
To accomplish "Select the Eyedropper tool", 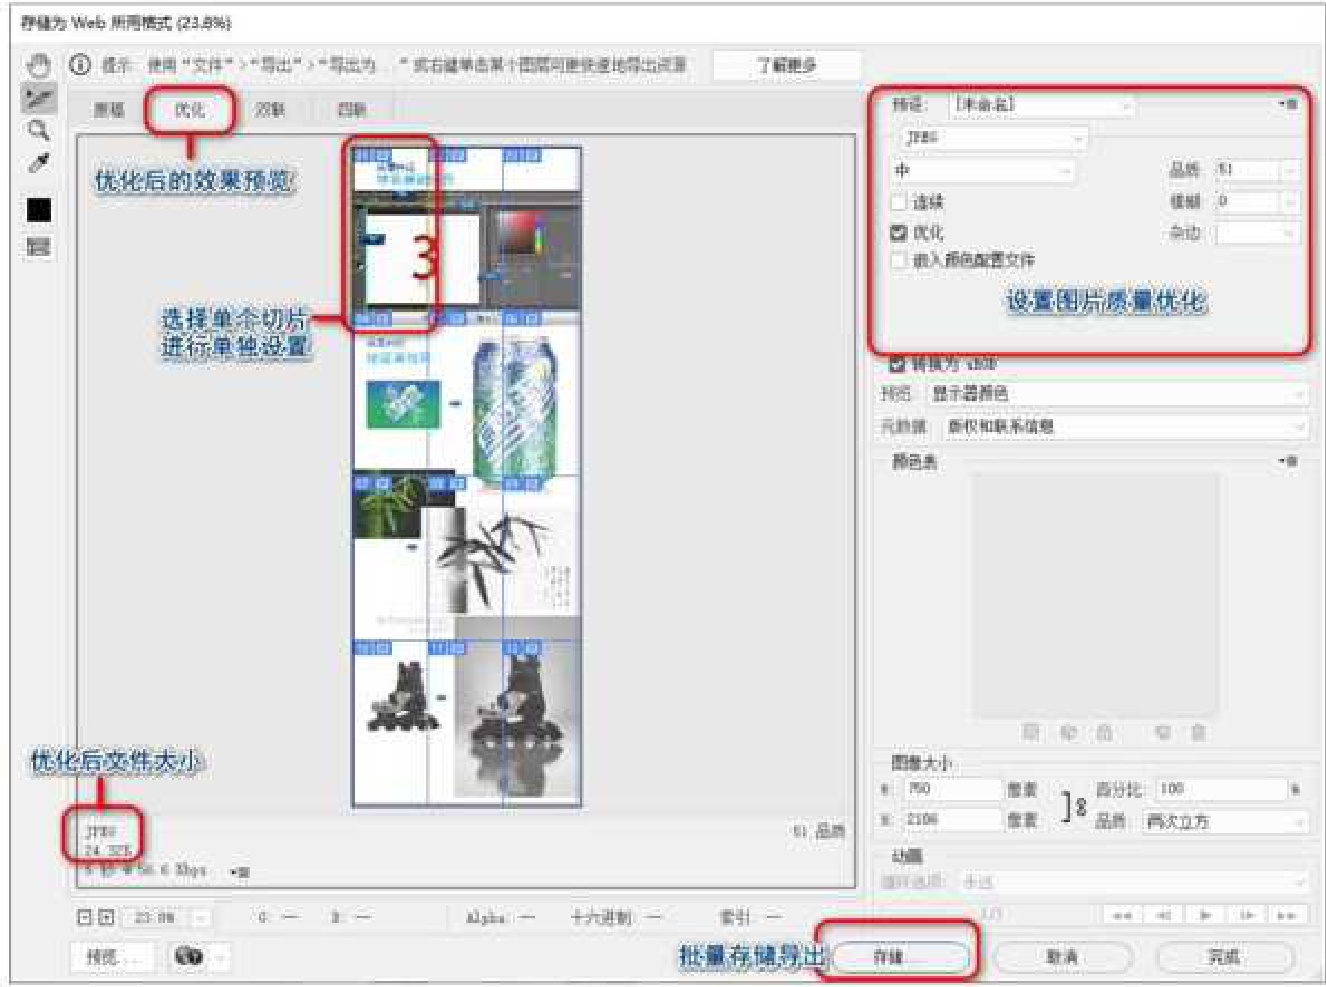I will [x=38, y=163].
